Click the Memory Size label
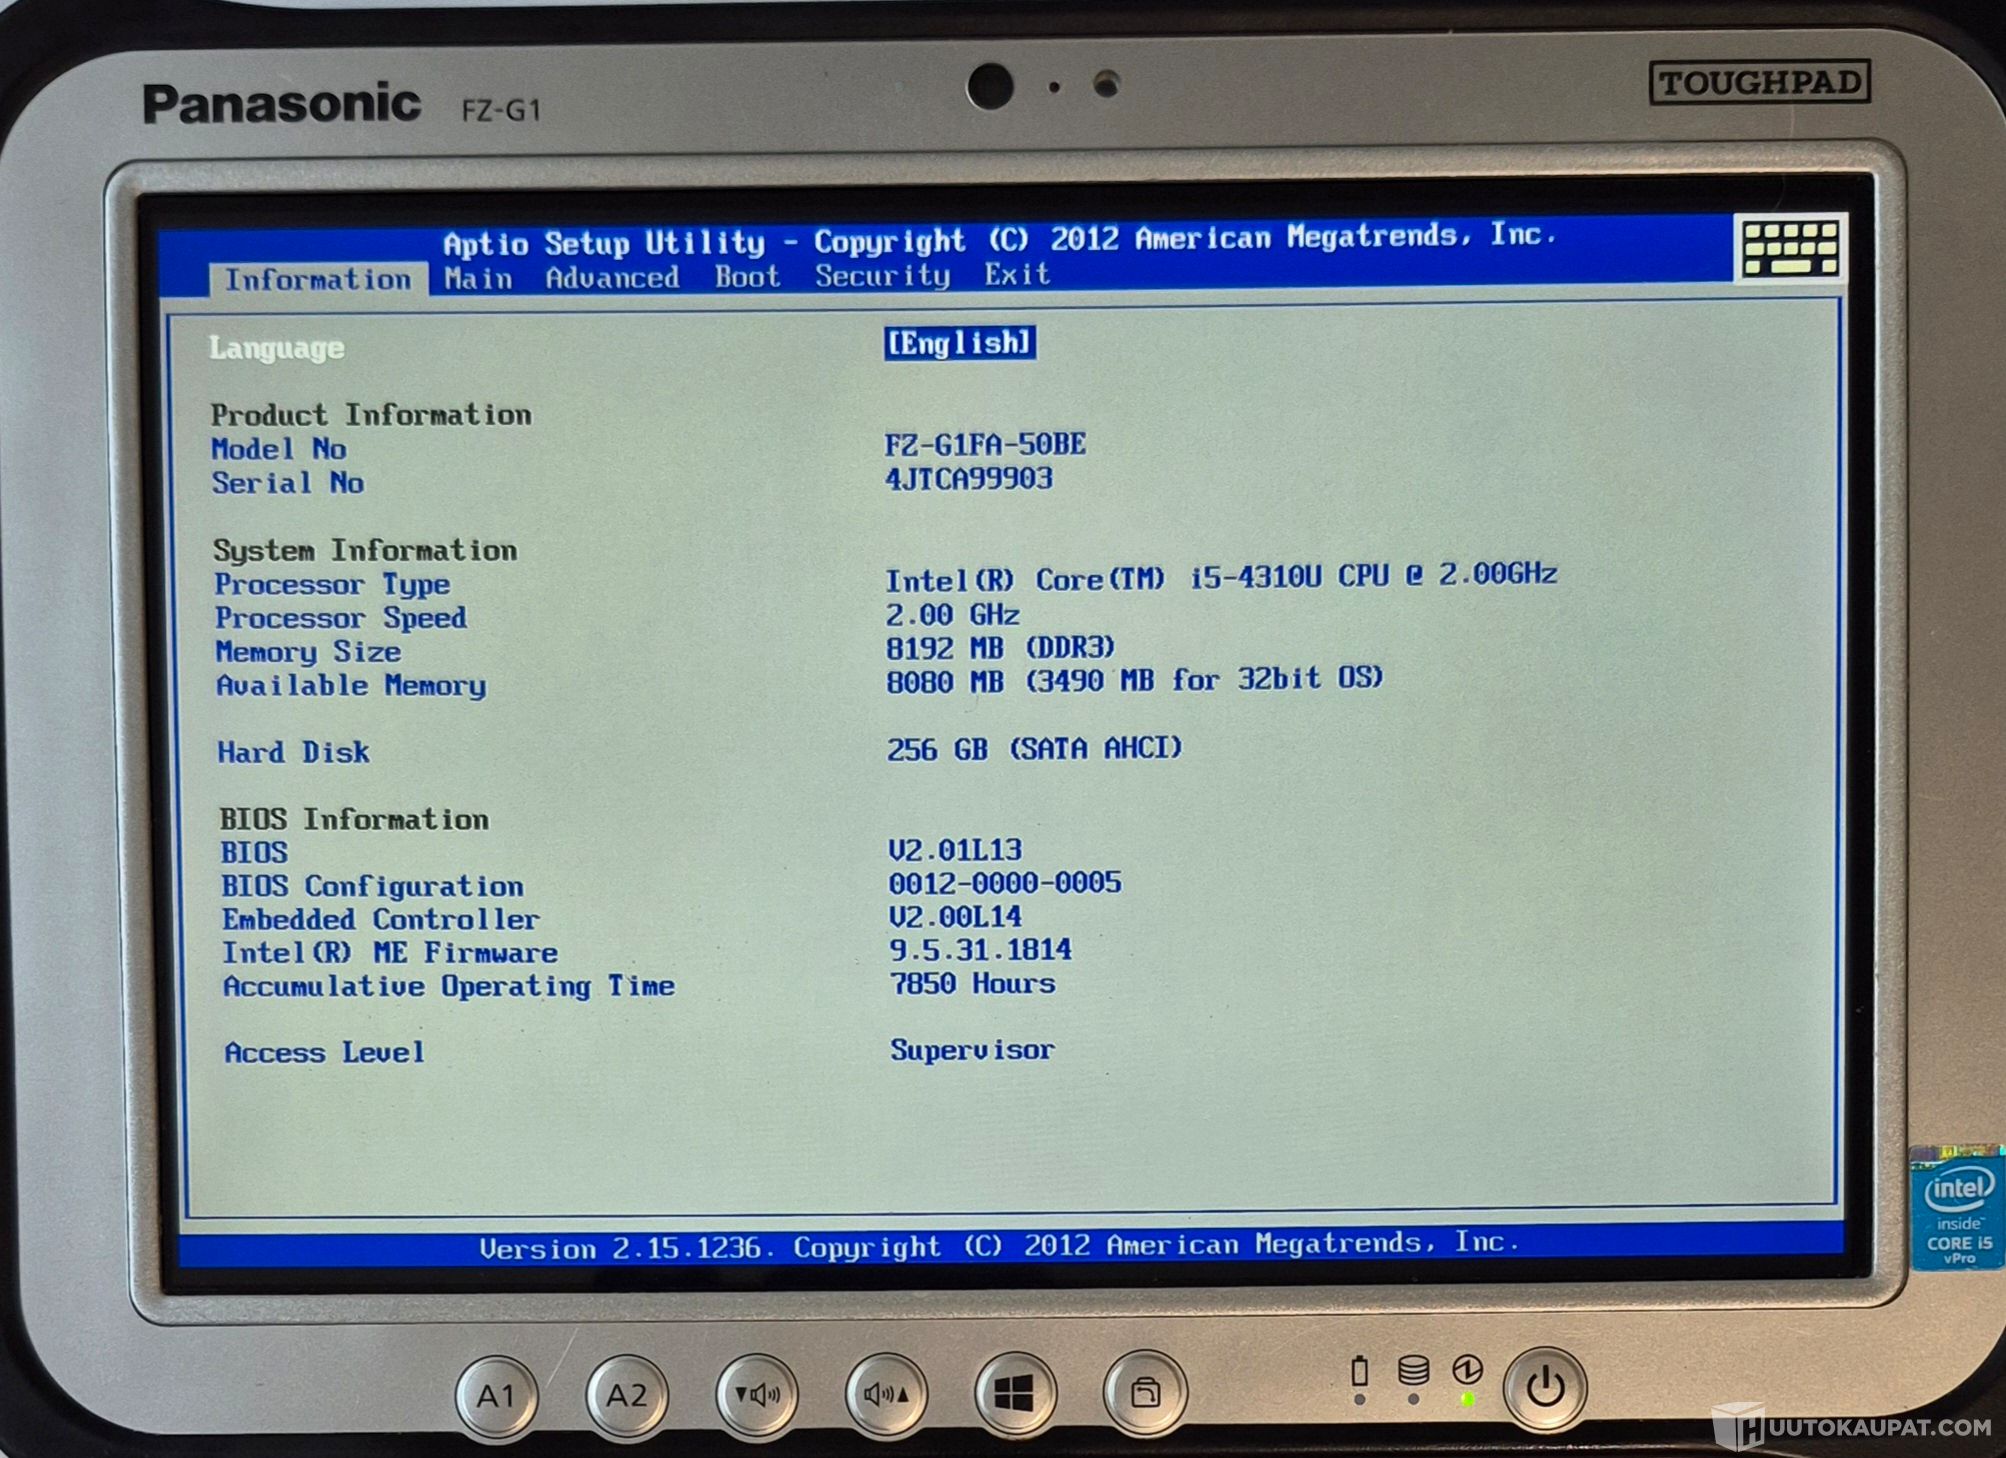Viewport: 2006px width, 1458px height. (x=308, y=652)
